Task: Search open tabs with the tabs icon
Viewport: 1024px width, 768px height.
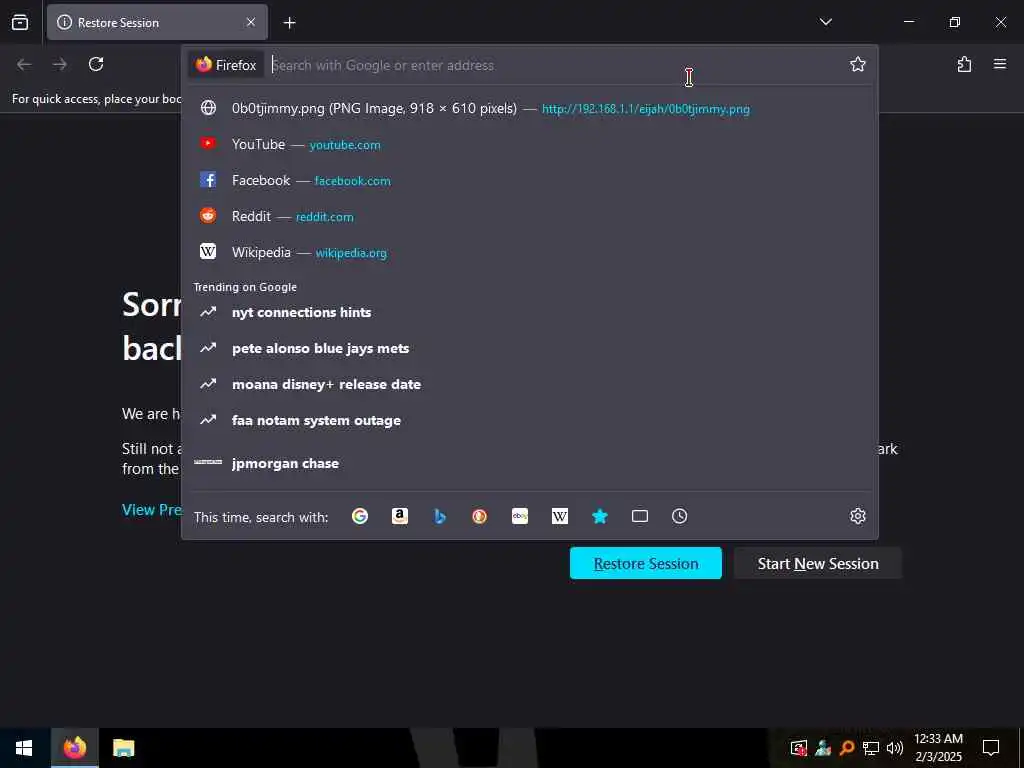Action: coord(640,517)
